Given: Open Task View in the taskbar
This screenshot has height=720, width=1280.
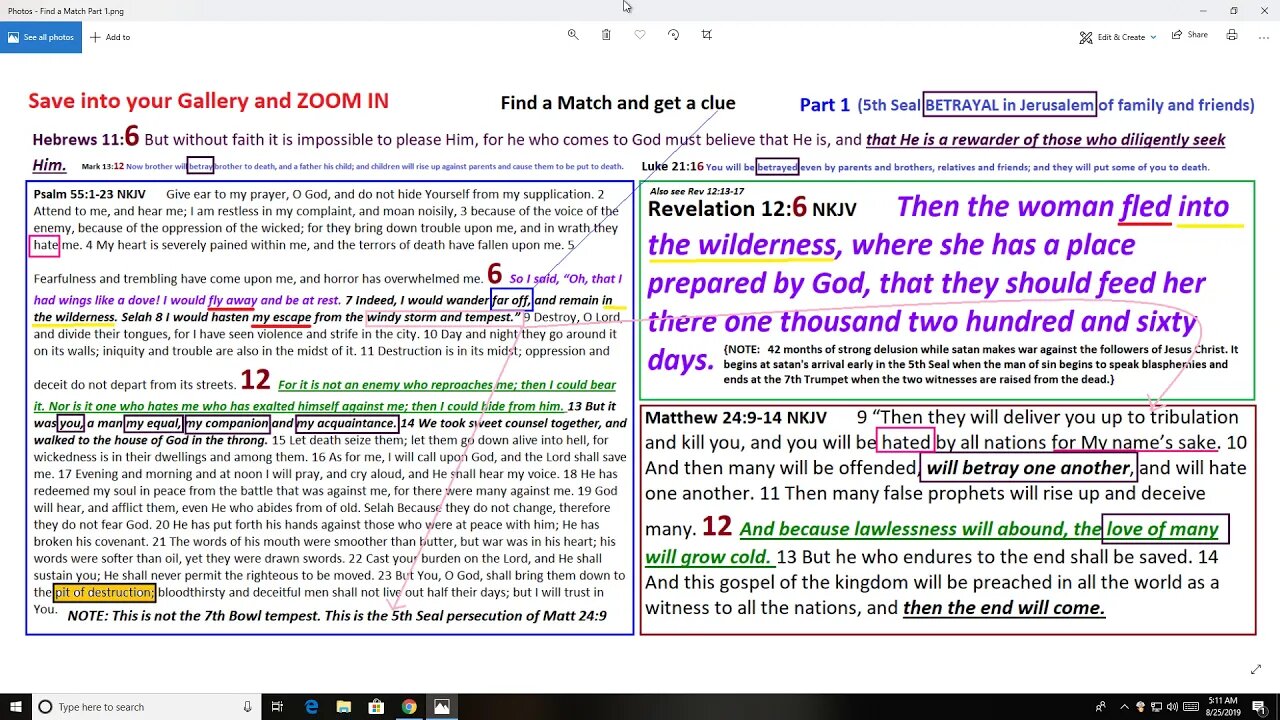Looking at the screenshot, I should tap(279, 706).
